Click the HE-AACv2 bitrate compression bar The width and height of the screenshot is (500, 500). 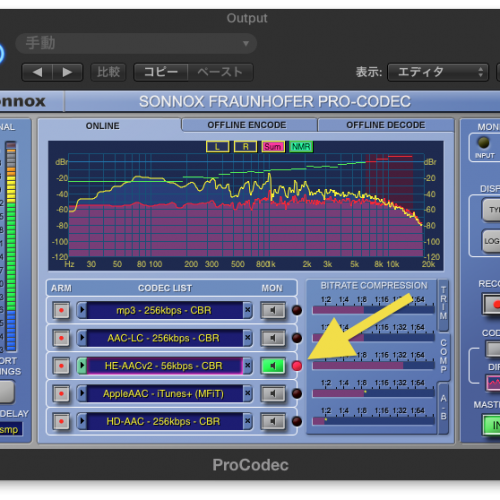[373, 366]
